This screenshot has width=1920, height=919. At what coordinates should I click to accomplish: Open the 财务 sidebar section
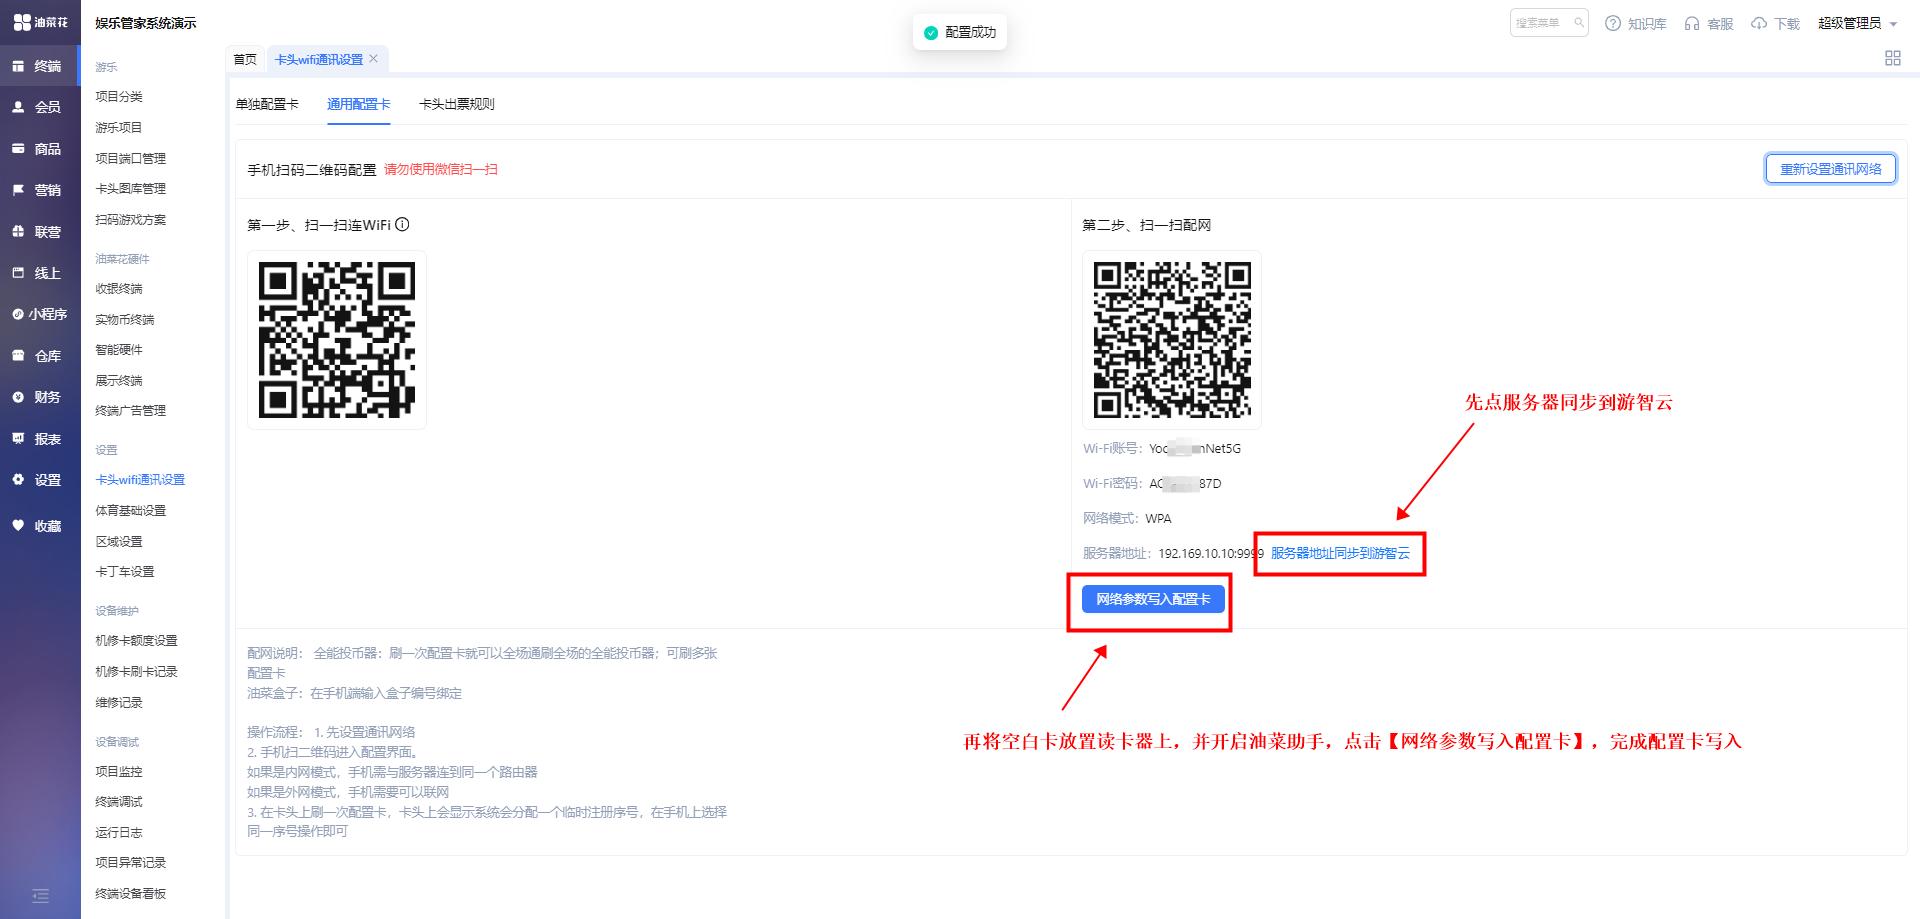(38, 397)
